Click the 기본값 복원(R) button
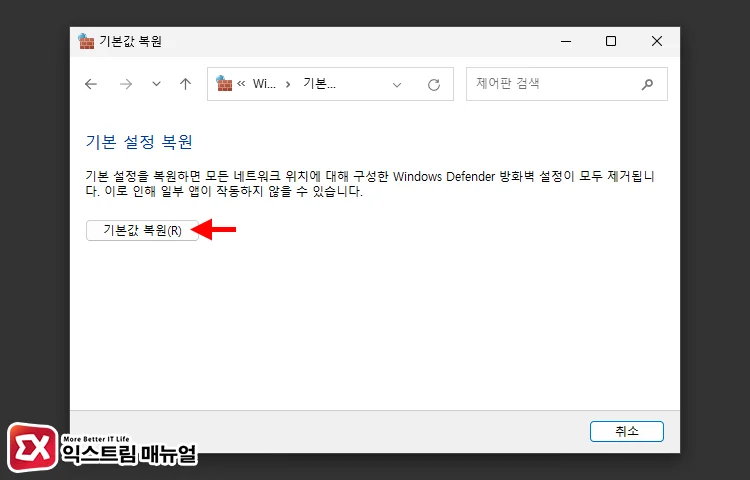The image size is (750, 480). click(142, 230)
